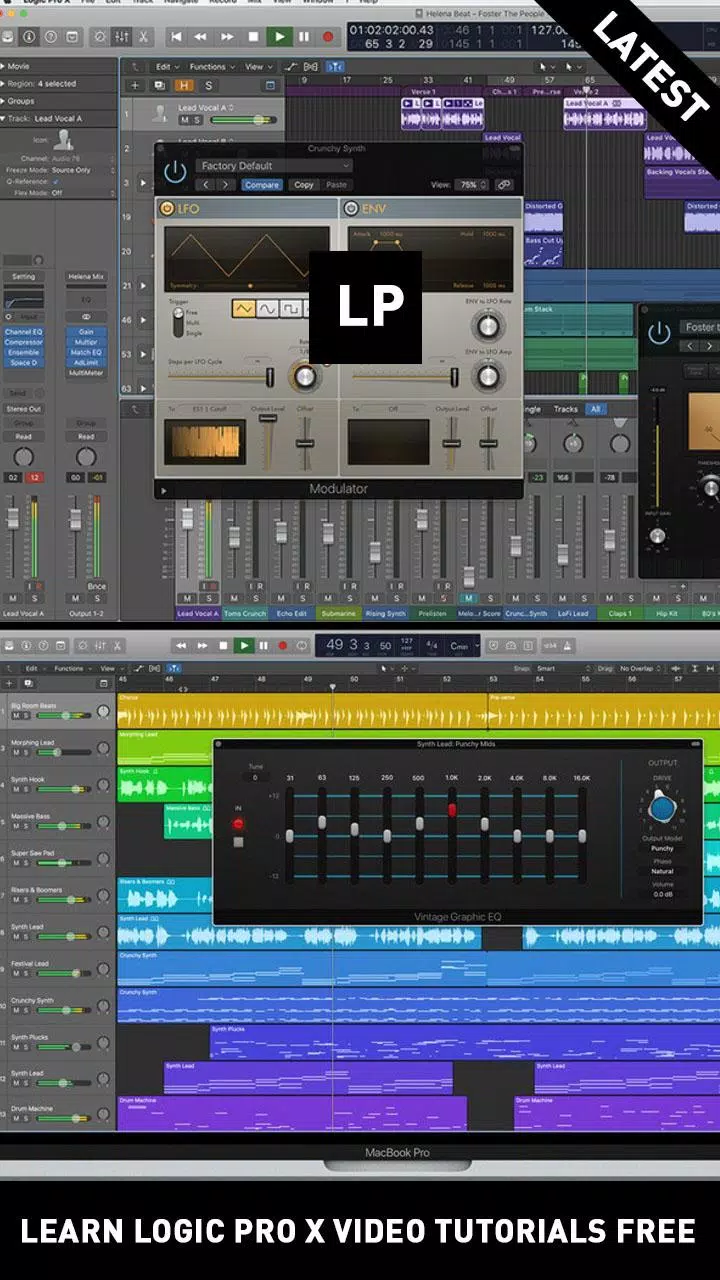This screenshot has height=1280, width=720.
Task: Click the Paste button in Crunchy Synth
Action: [336, 185]
